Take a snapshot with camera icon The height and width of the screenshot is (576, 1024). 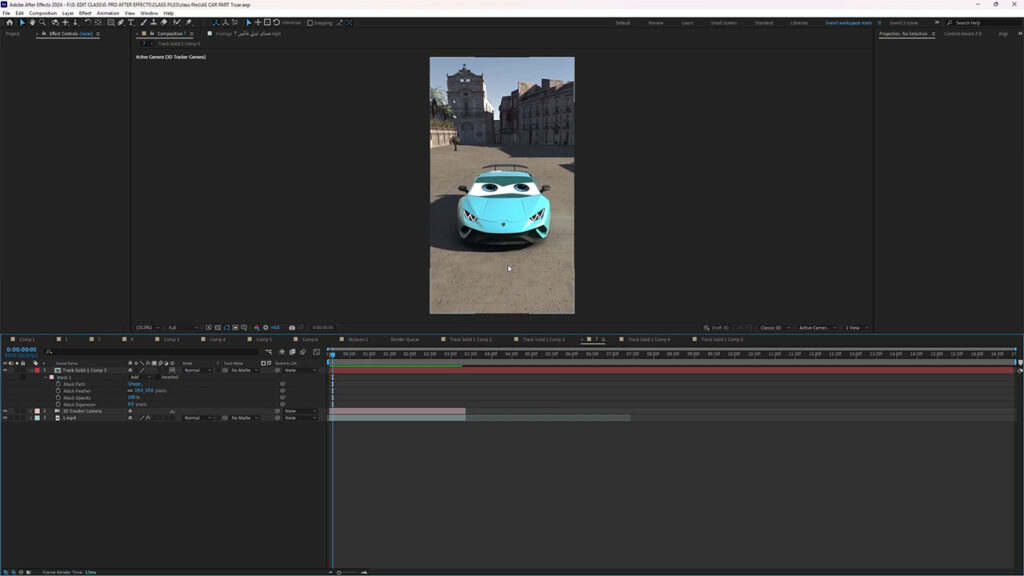tap(292, 327)
